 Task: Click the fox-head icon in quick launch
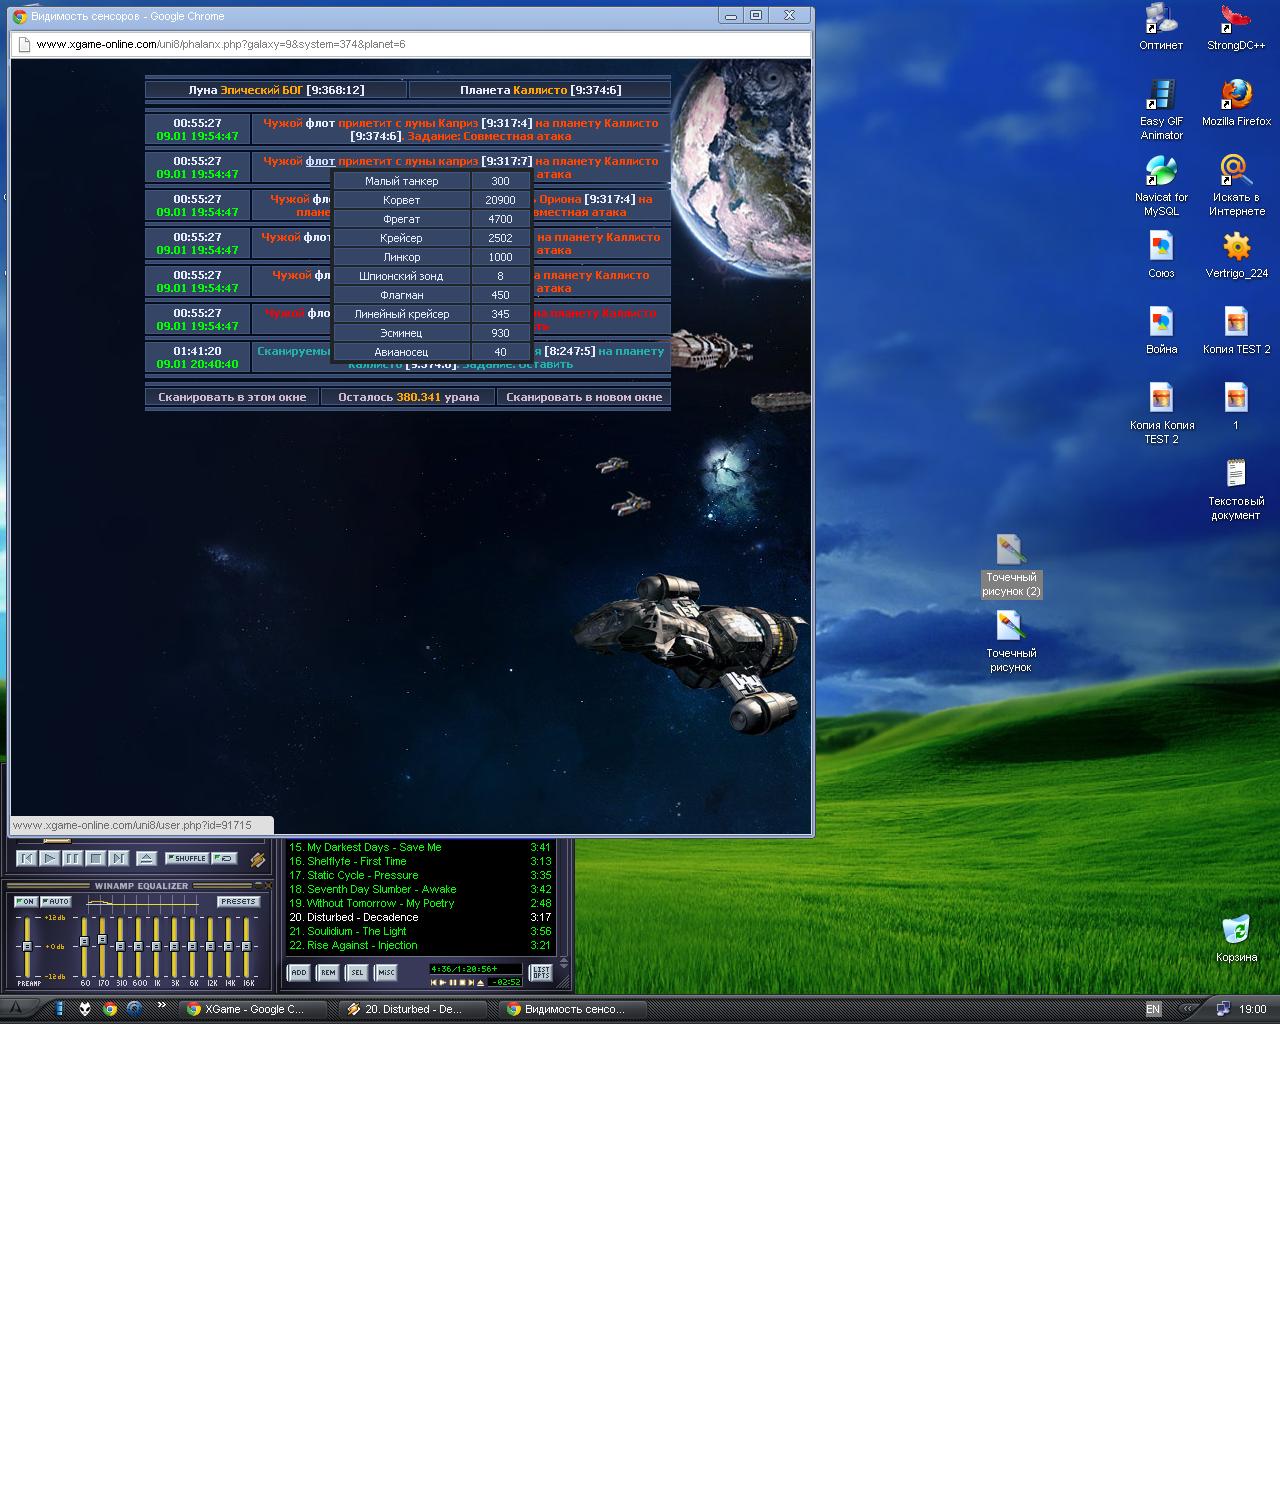click(85, 1009)
